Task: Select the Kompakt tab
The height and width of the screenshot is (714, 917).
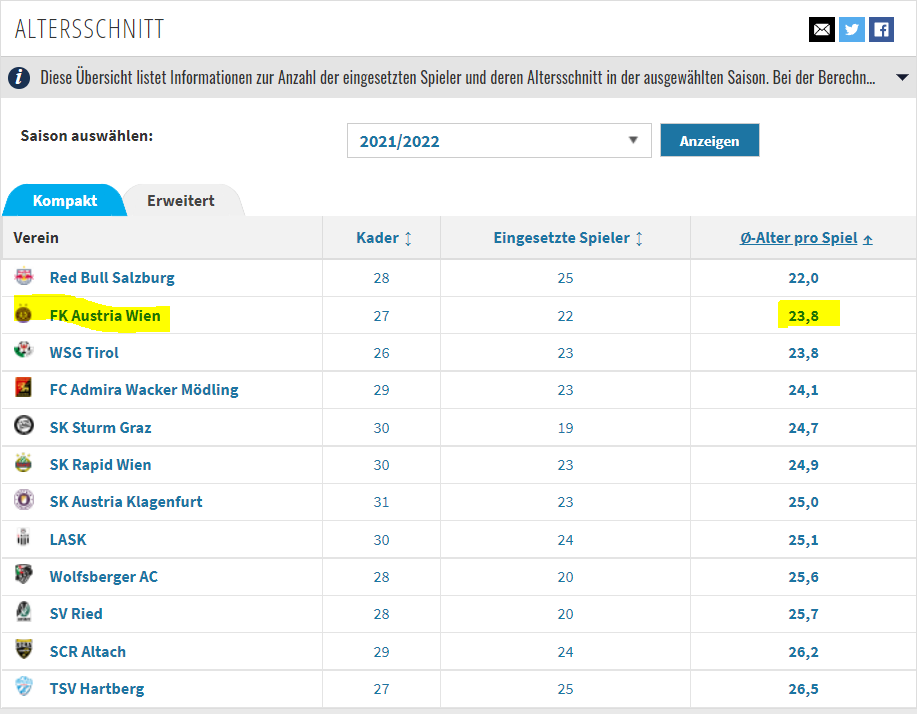Action: pyautogui.click(x=65, y=201)
